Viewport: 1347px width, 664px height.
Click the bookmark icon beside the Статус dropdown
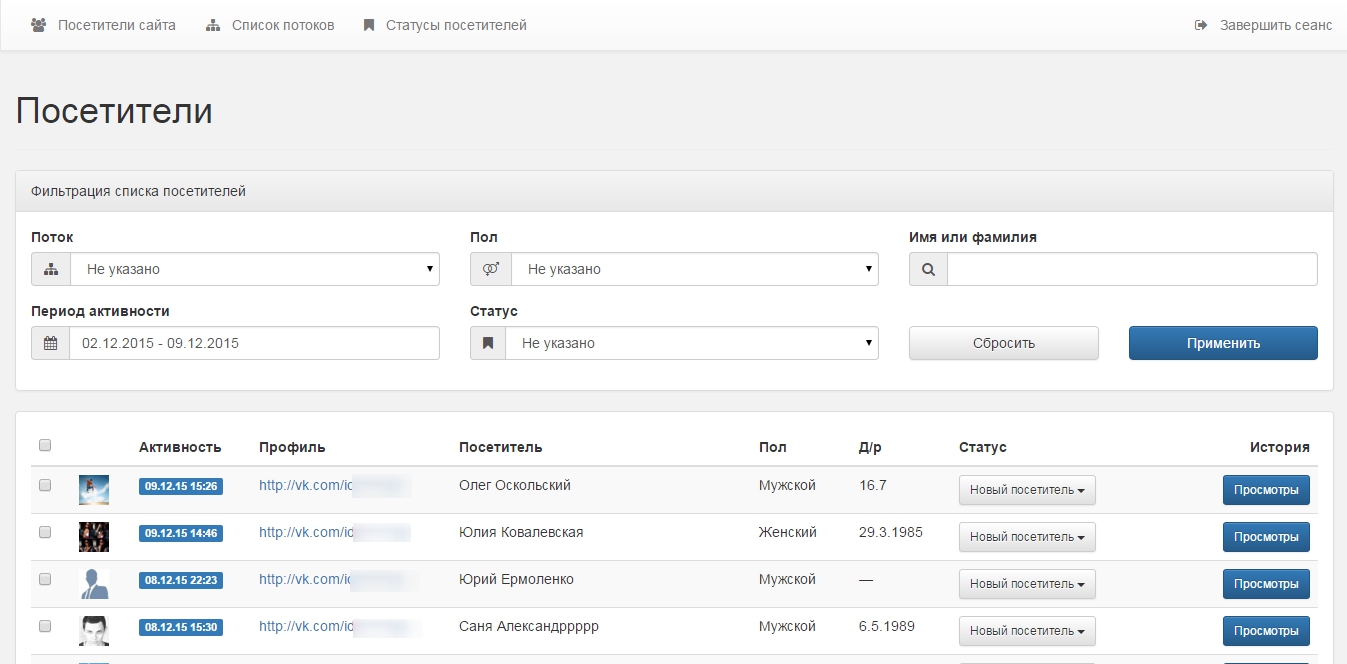[488, 343]
